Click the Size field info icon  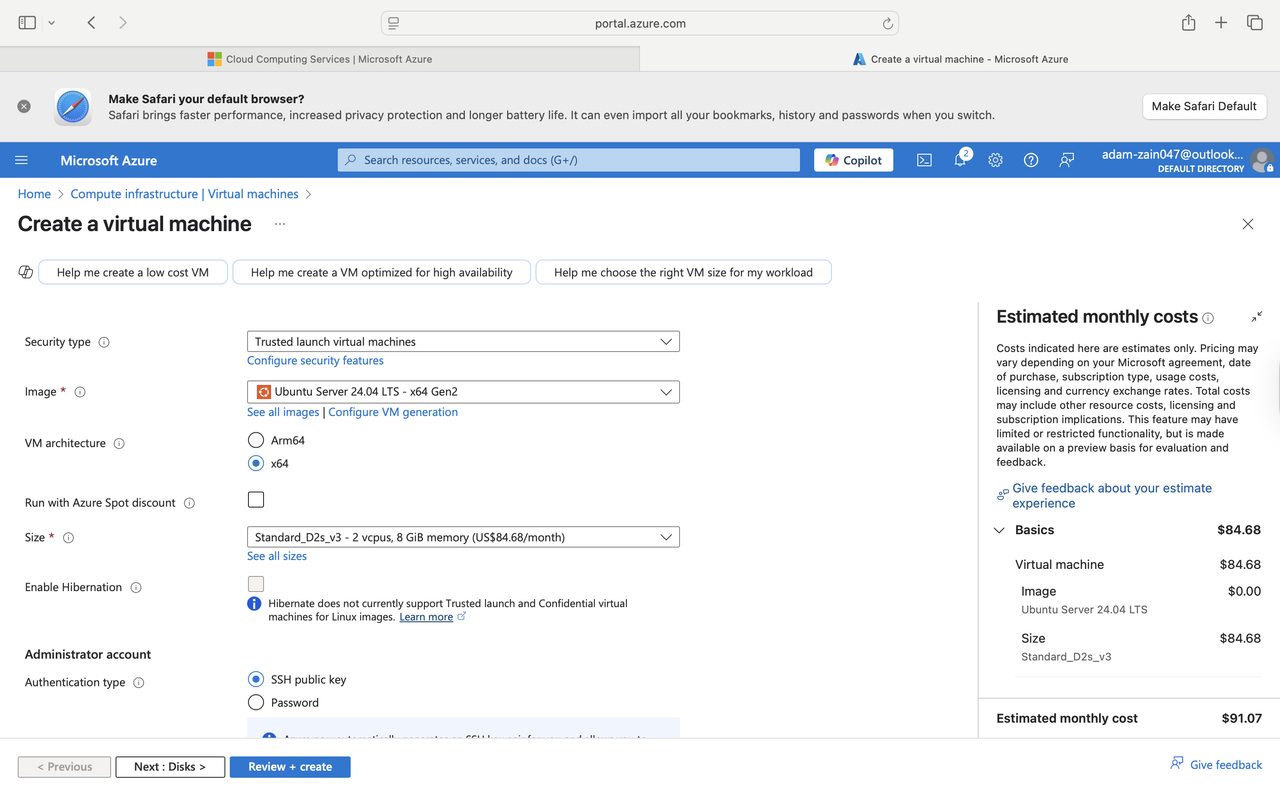coord(69,538)
